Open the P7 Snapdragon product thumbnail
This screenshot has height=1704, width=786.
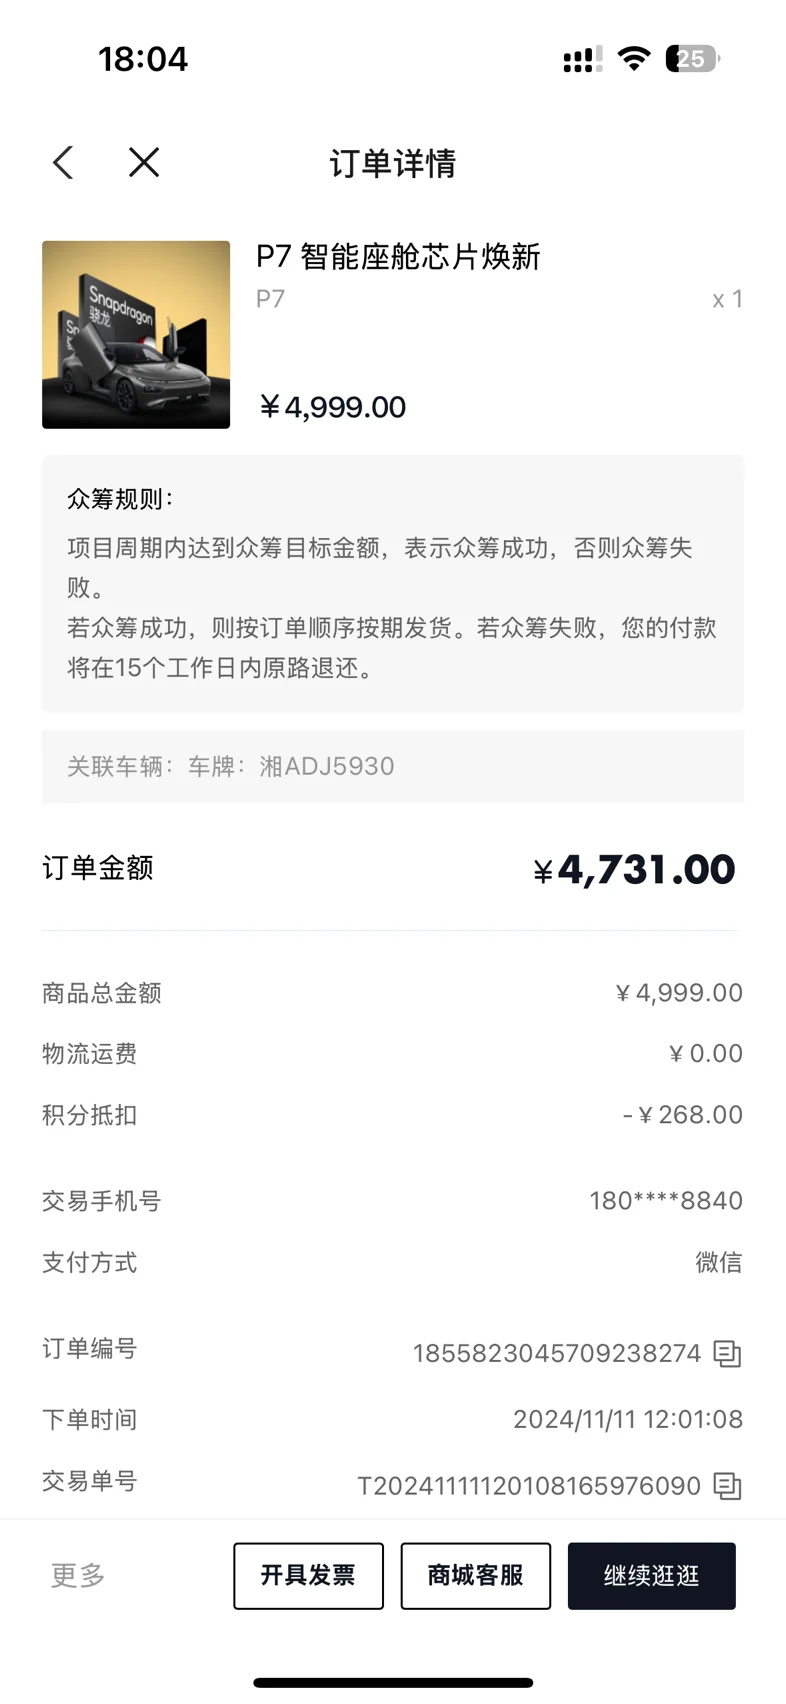pos(136,335)
